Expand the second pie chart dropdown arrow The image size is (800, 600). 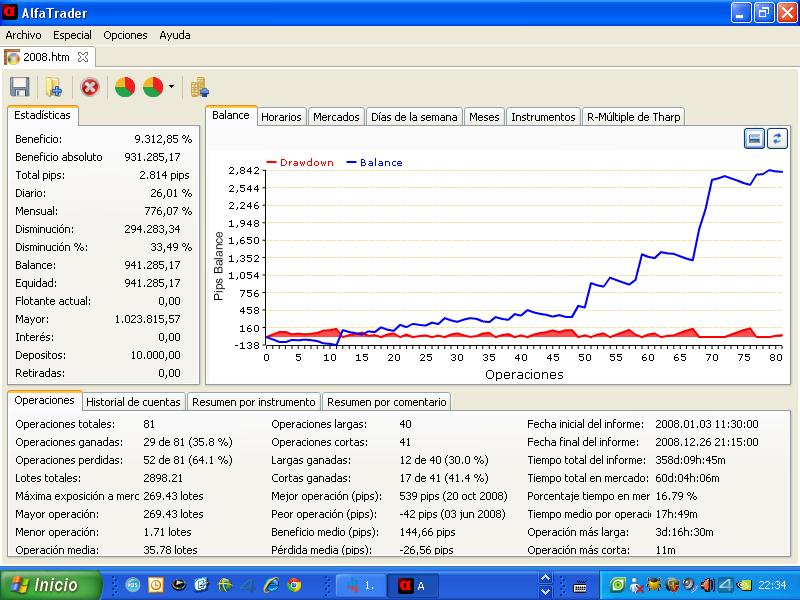pos(171,87)
